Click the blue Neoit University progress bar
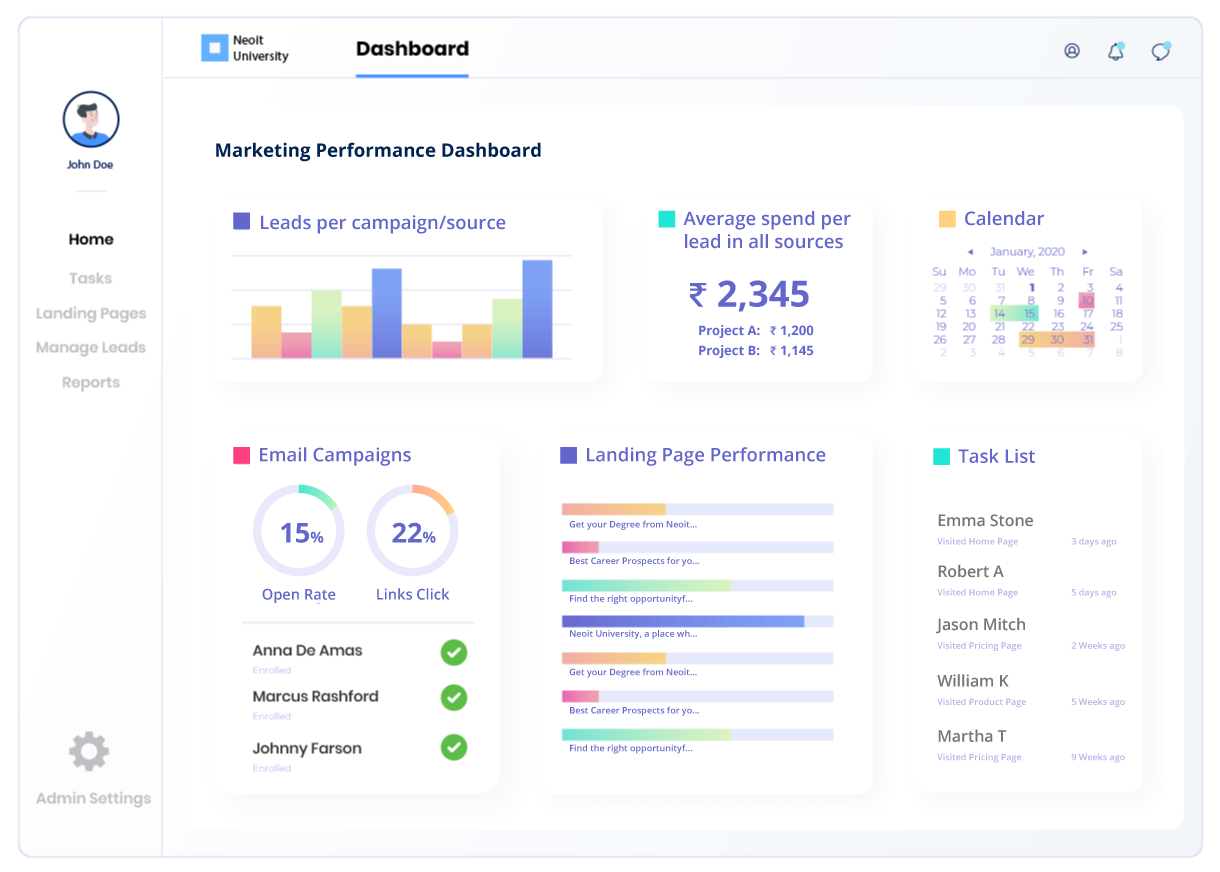 (x=683, y=621)
